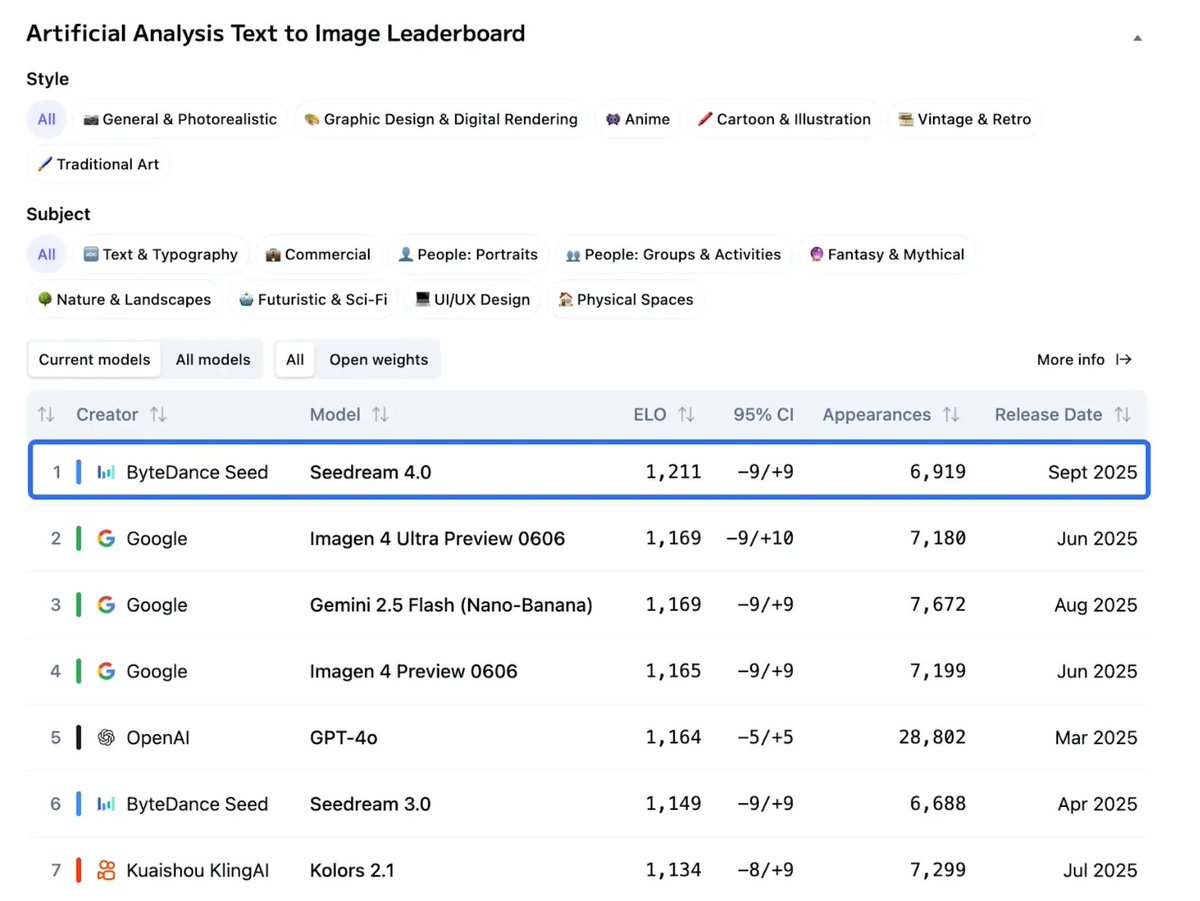1200x901 pixels.
Task: Select the All weights tab
Action: point(295,359)
